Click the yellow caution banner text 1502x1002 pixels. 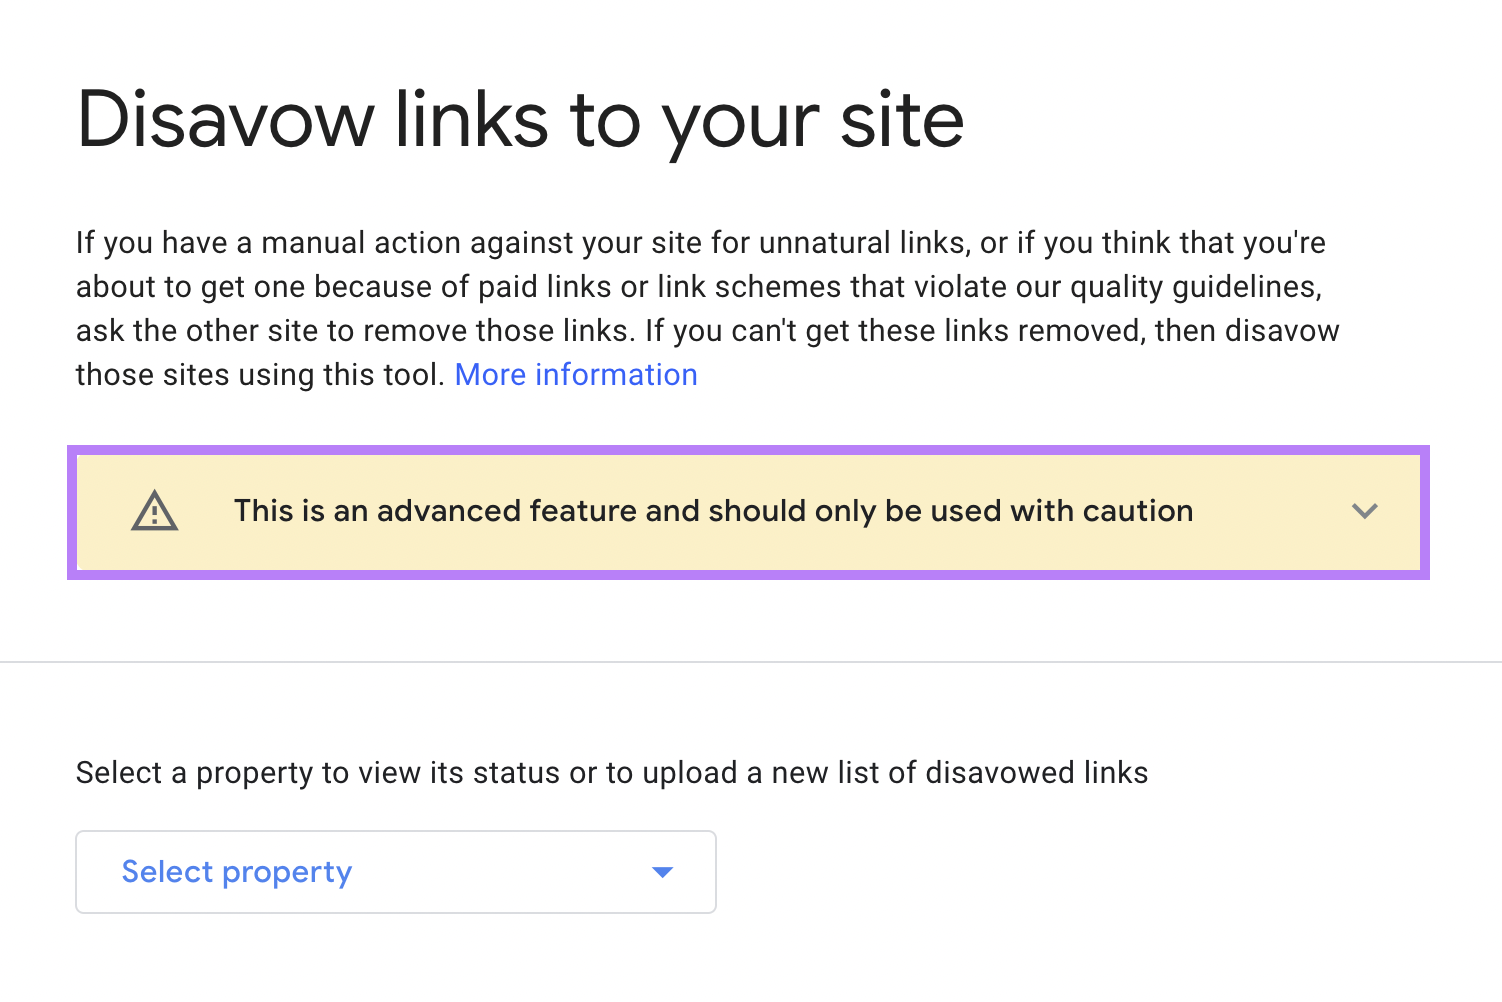(713, 511)
